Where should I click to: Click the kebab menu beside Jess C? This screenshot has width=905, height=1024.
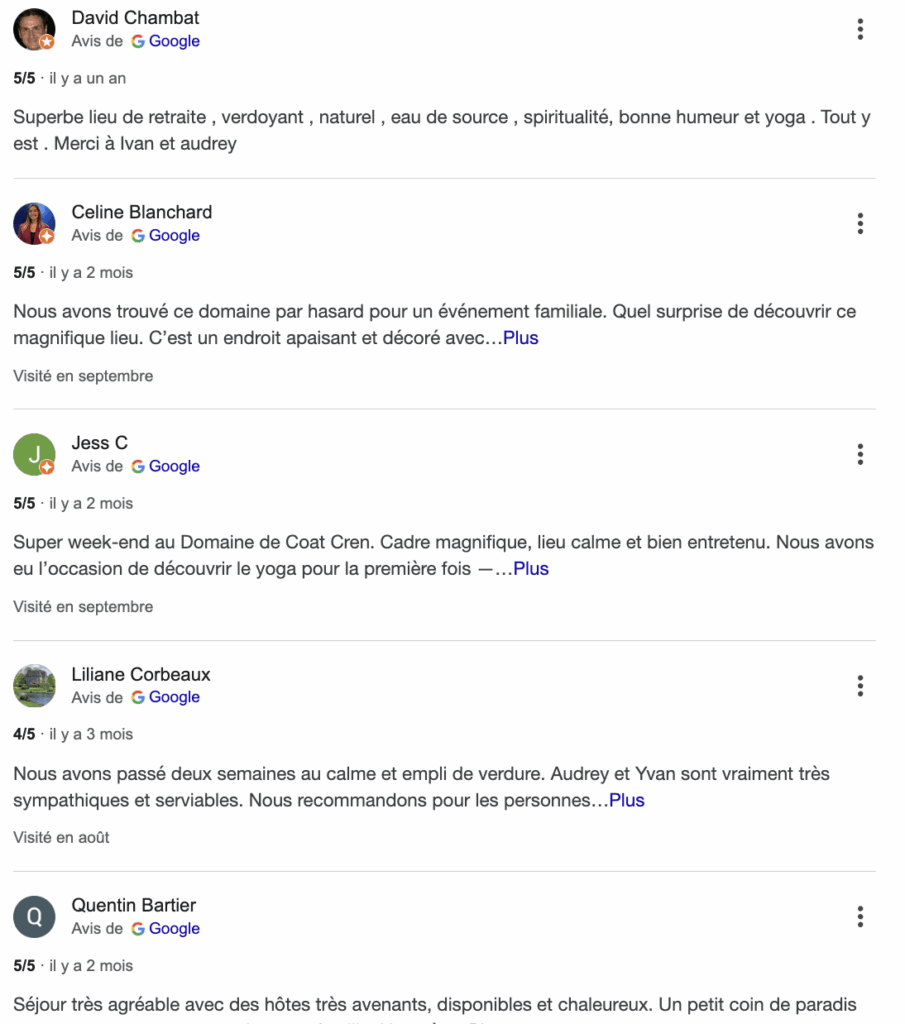[860, 455]
